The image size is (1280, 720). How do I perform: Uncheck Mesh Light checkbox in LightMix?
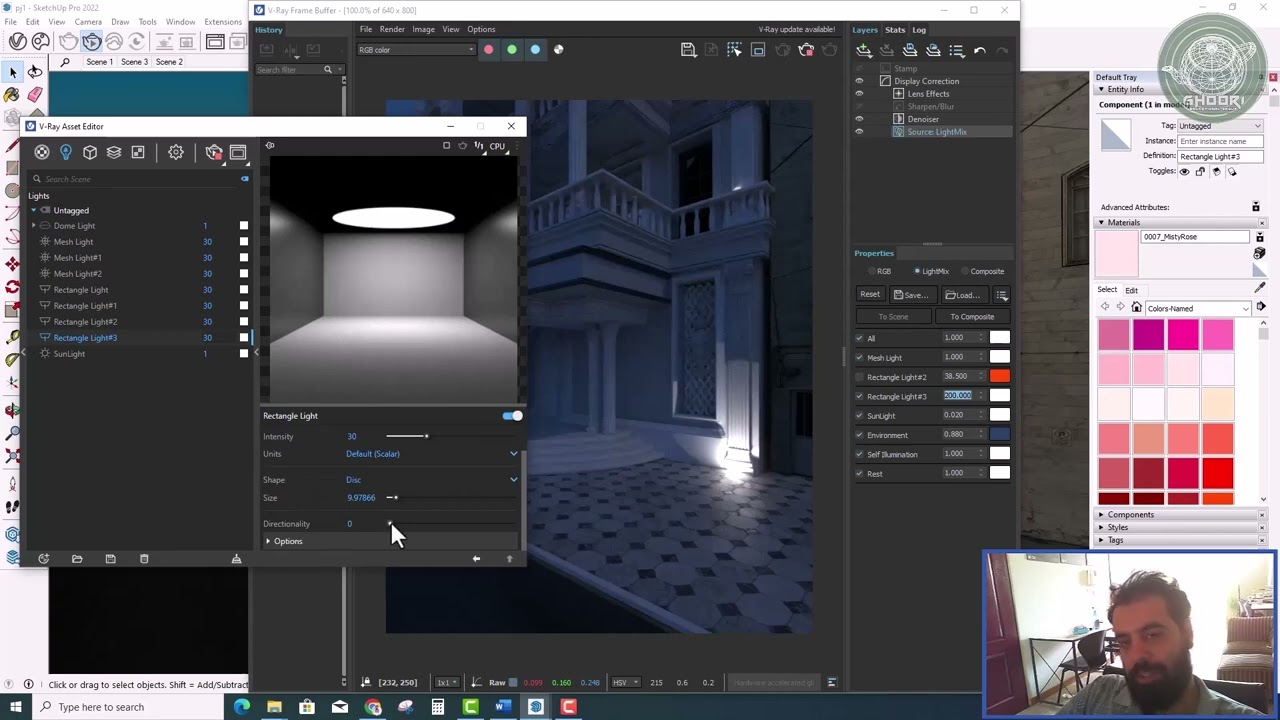pyautogui.click(x=859, y=357)
